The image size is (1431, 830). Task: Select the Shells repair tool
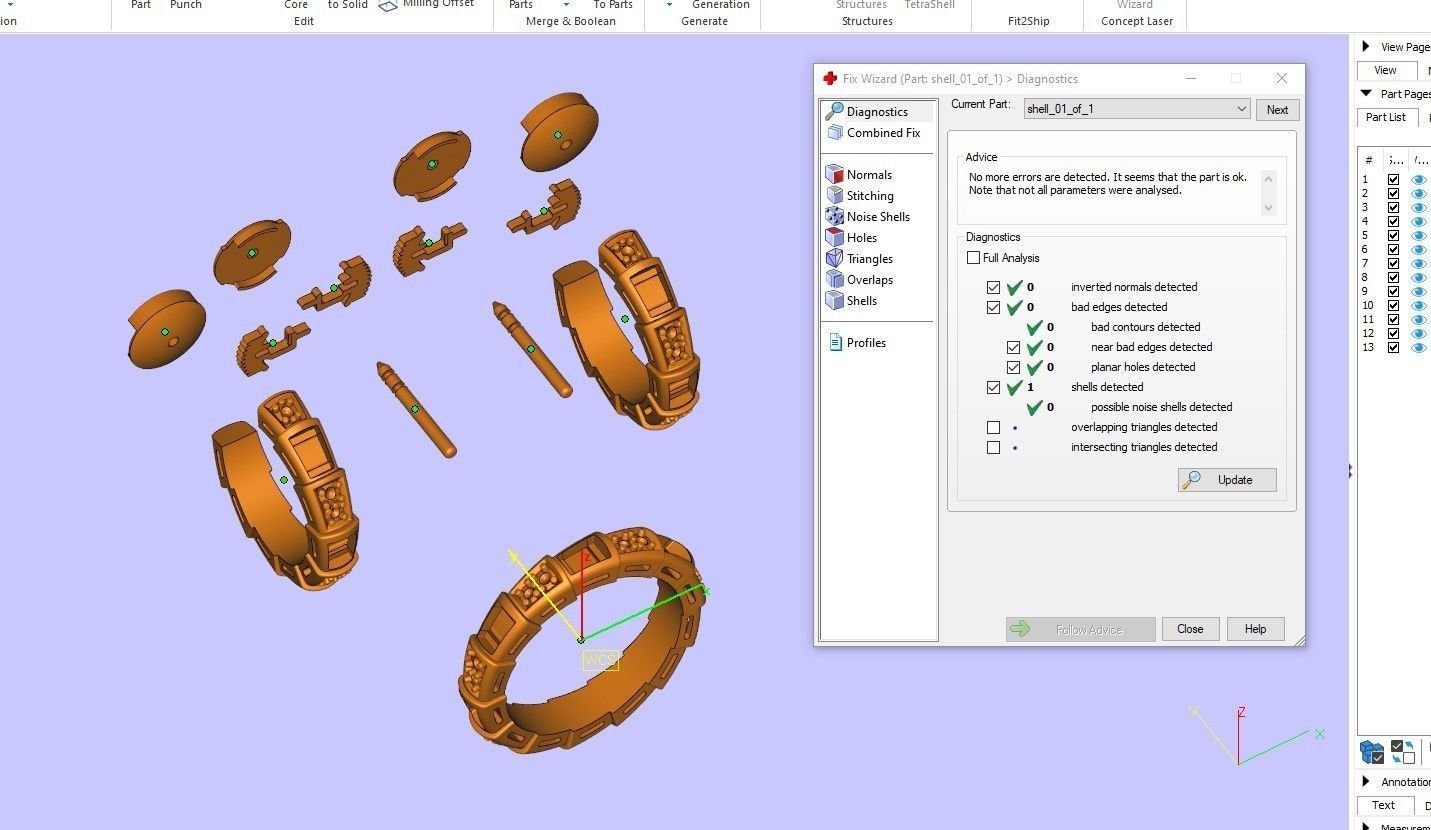851,300
